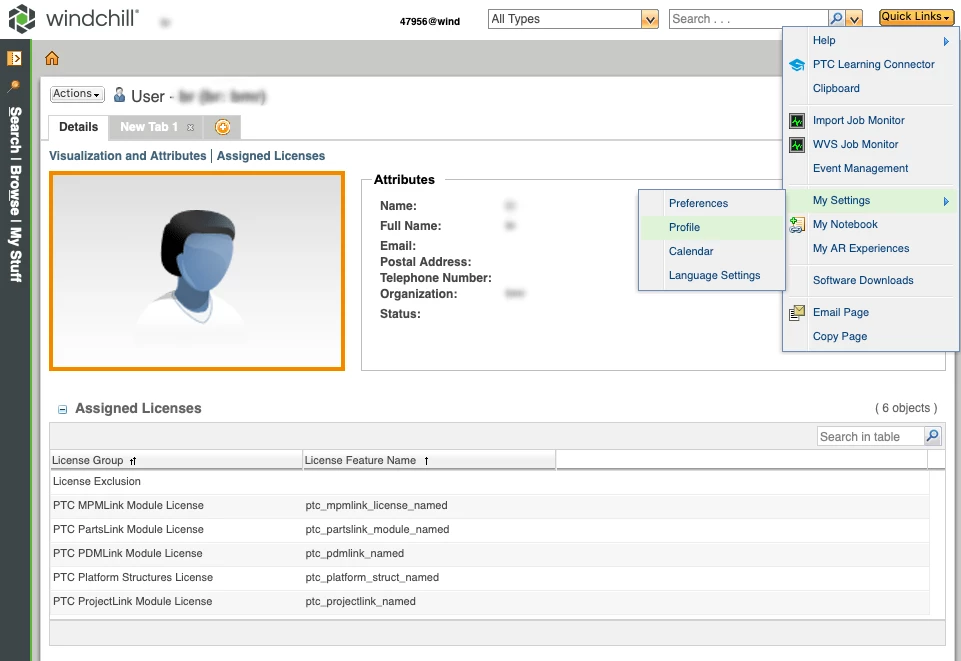Select PTC MPMLink Module License row
The width and height of the screenshot is (961, 661).
tap(490, 506)
